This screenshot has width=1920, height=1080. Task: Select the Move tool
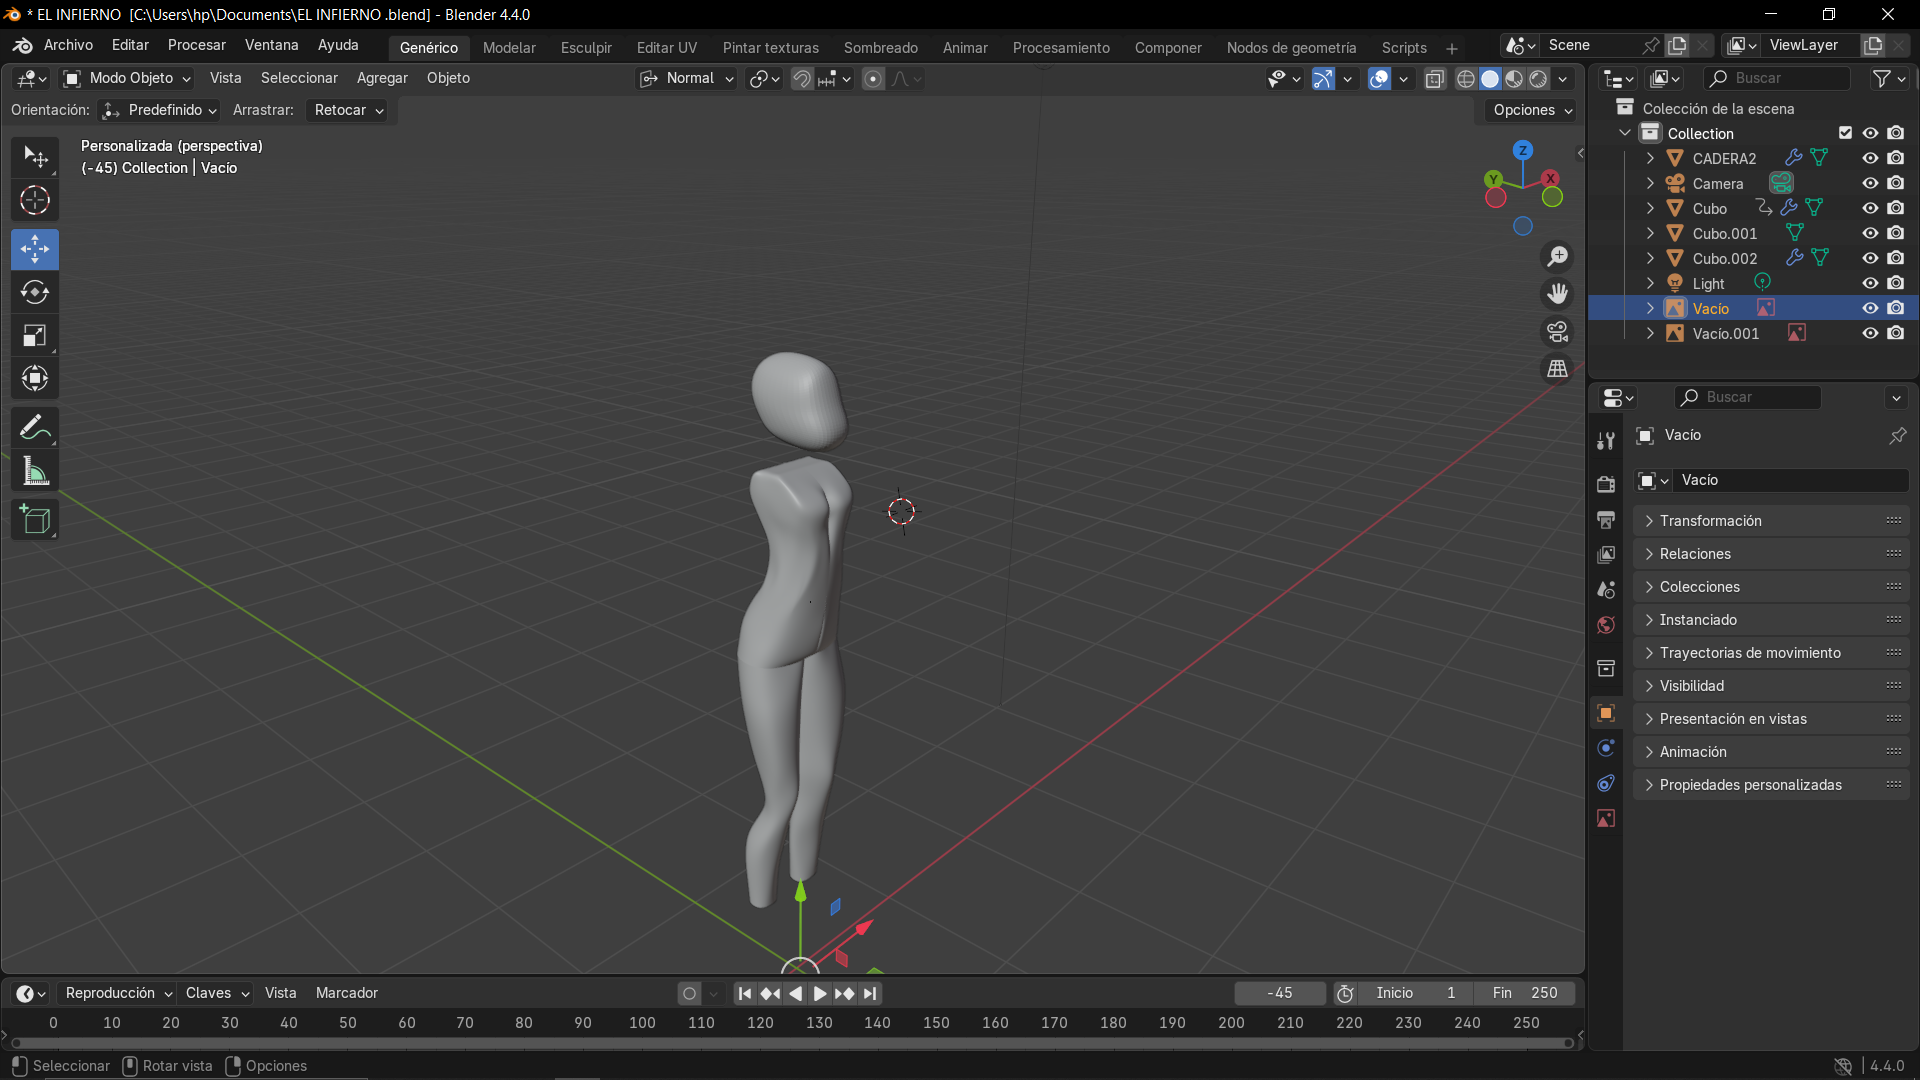35,249
